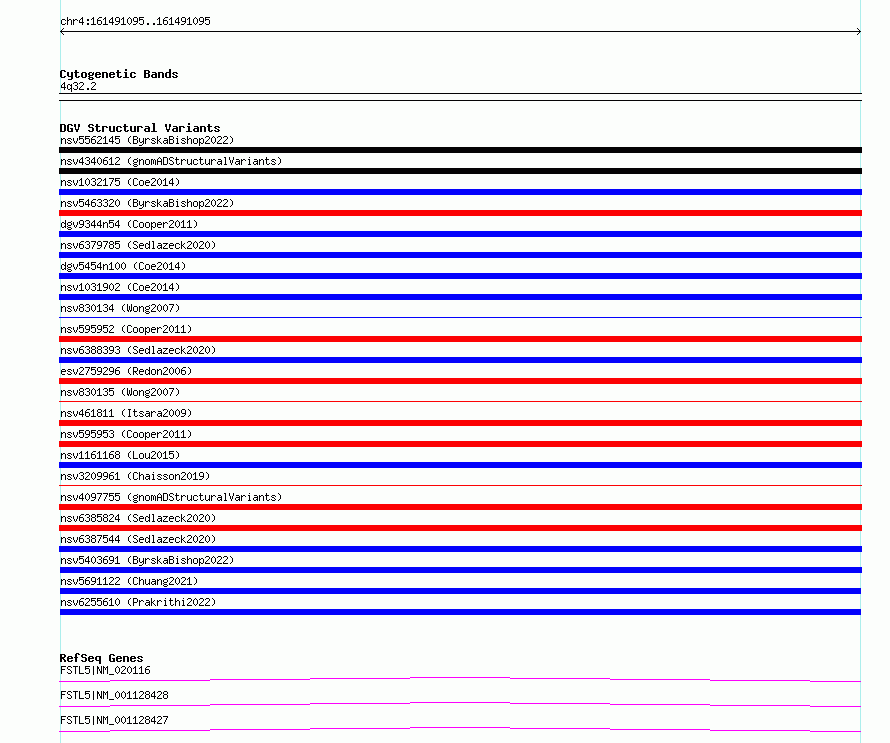Click the nsv6385824 (Sedlazeck2020) label
Image resolution: width=890 pixels, height=743 pixels.
pyautogui.click(x=138, y=518)
